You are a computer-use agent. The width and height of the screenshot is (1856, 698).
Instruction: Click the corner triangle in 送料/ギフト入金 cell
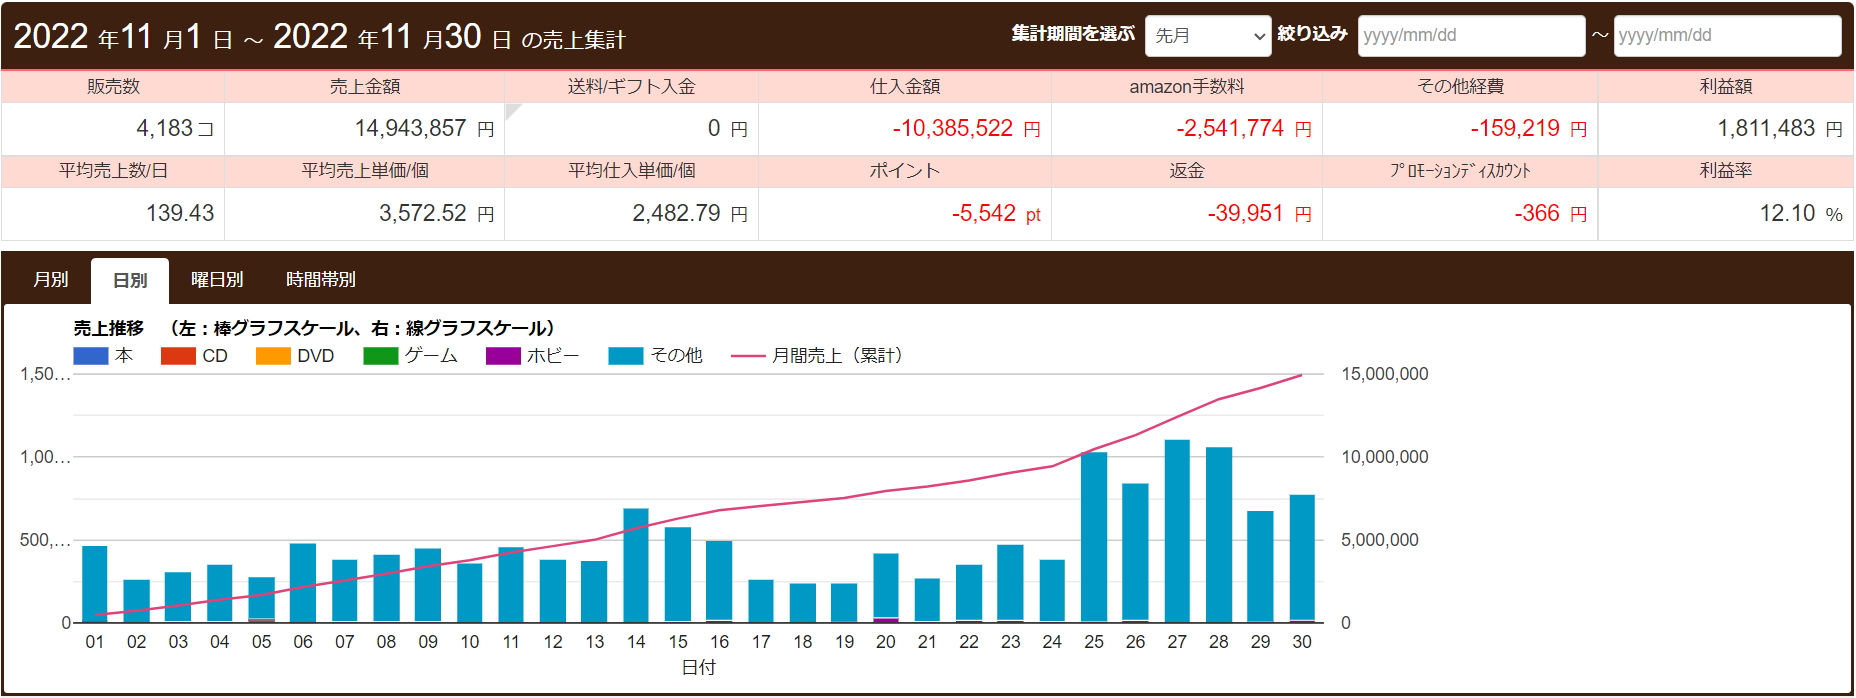[511, 109]
